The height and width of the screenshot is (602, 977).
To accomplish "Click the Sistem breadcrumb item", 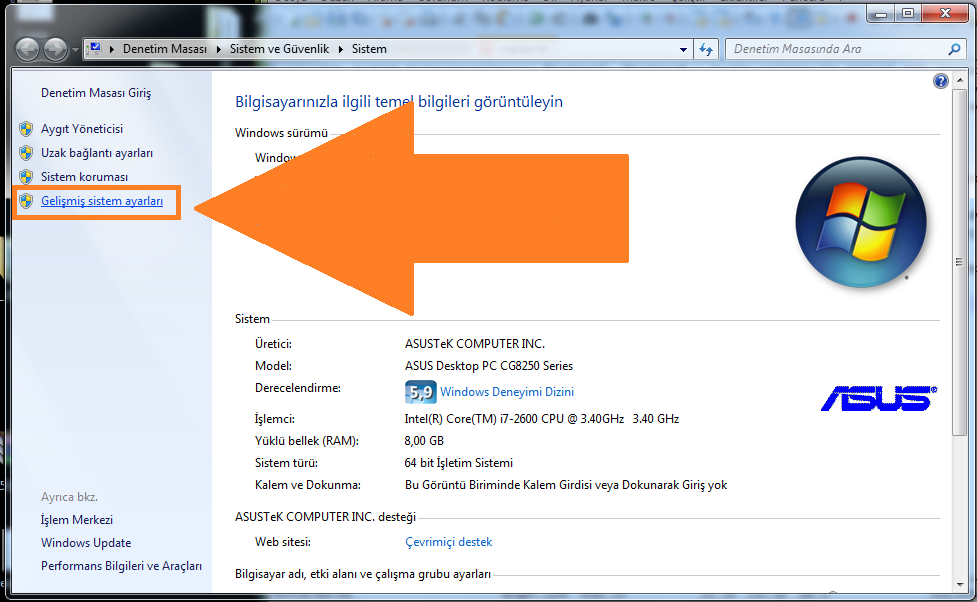I will 369,49.
